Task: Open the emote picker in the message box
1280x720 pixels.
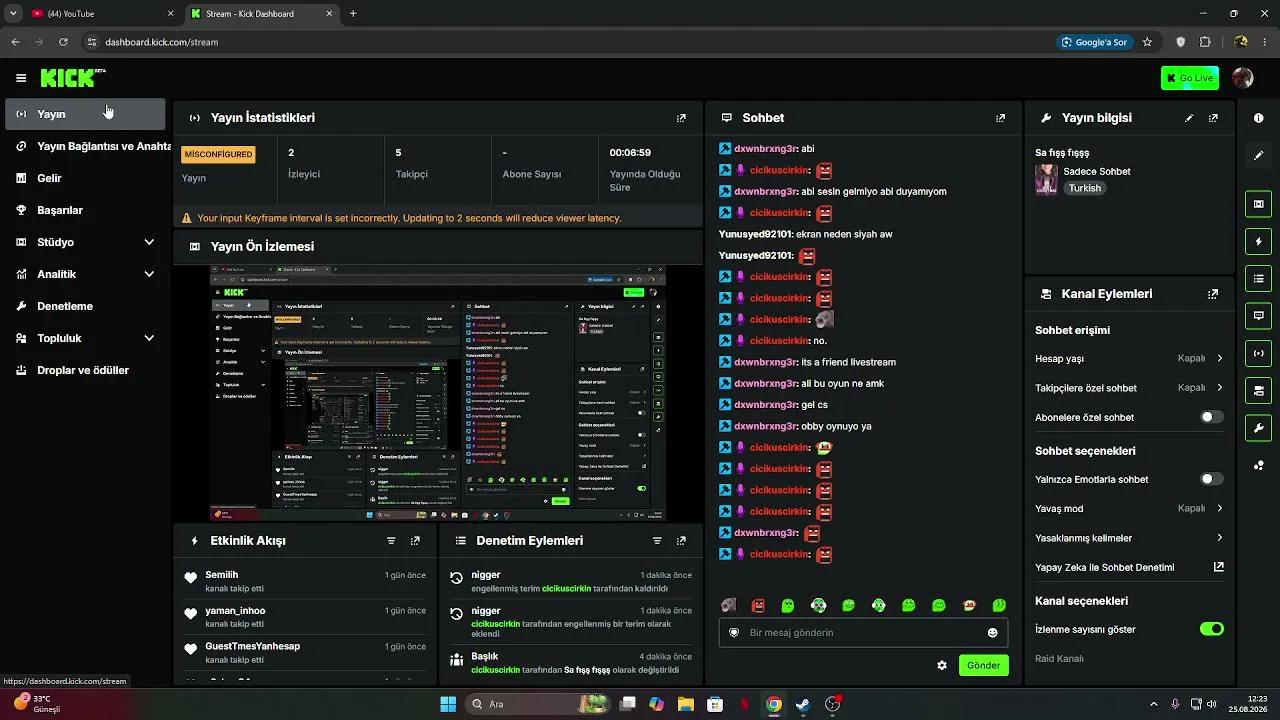Action: point(992,633)
